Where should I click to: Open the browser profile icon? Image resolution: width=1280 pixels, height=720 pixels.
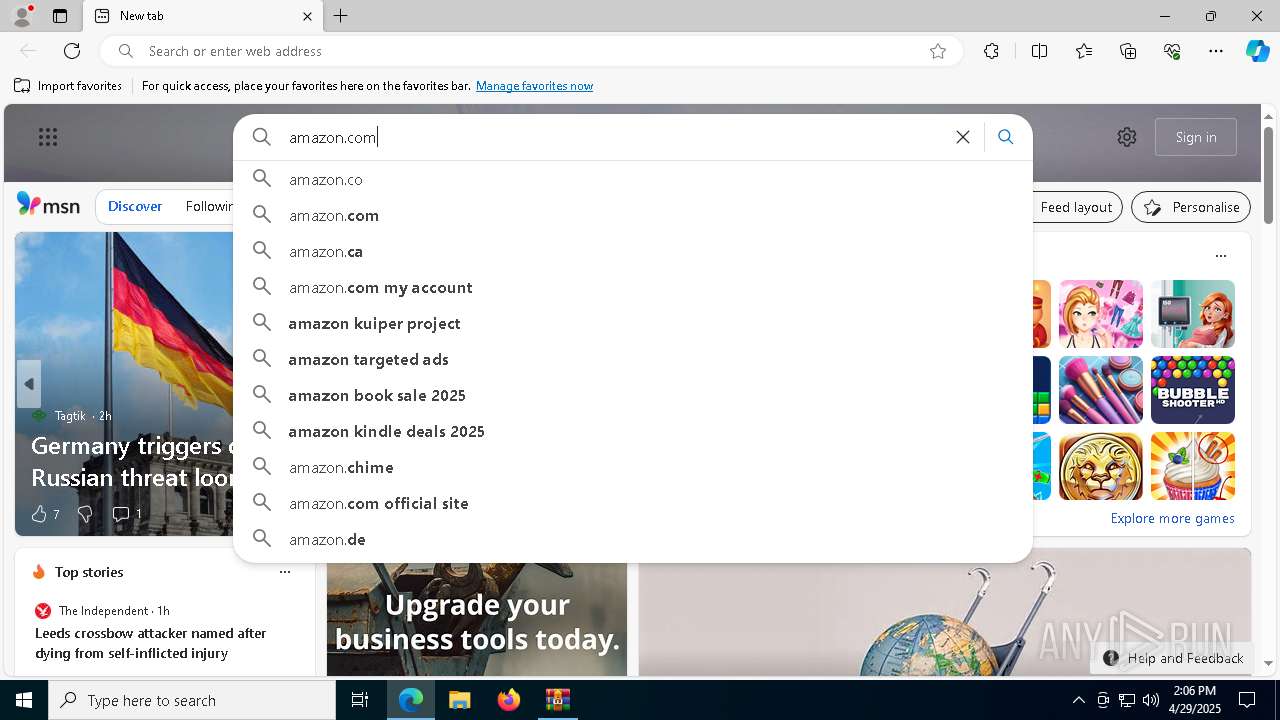[x=22, y=16]
